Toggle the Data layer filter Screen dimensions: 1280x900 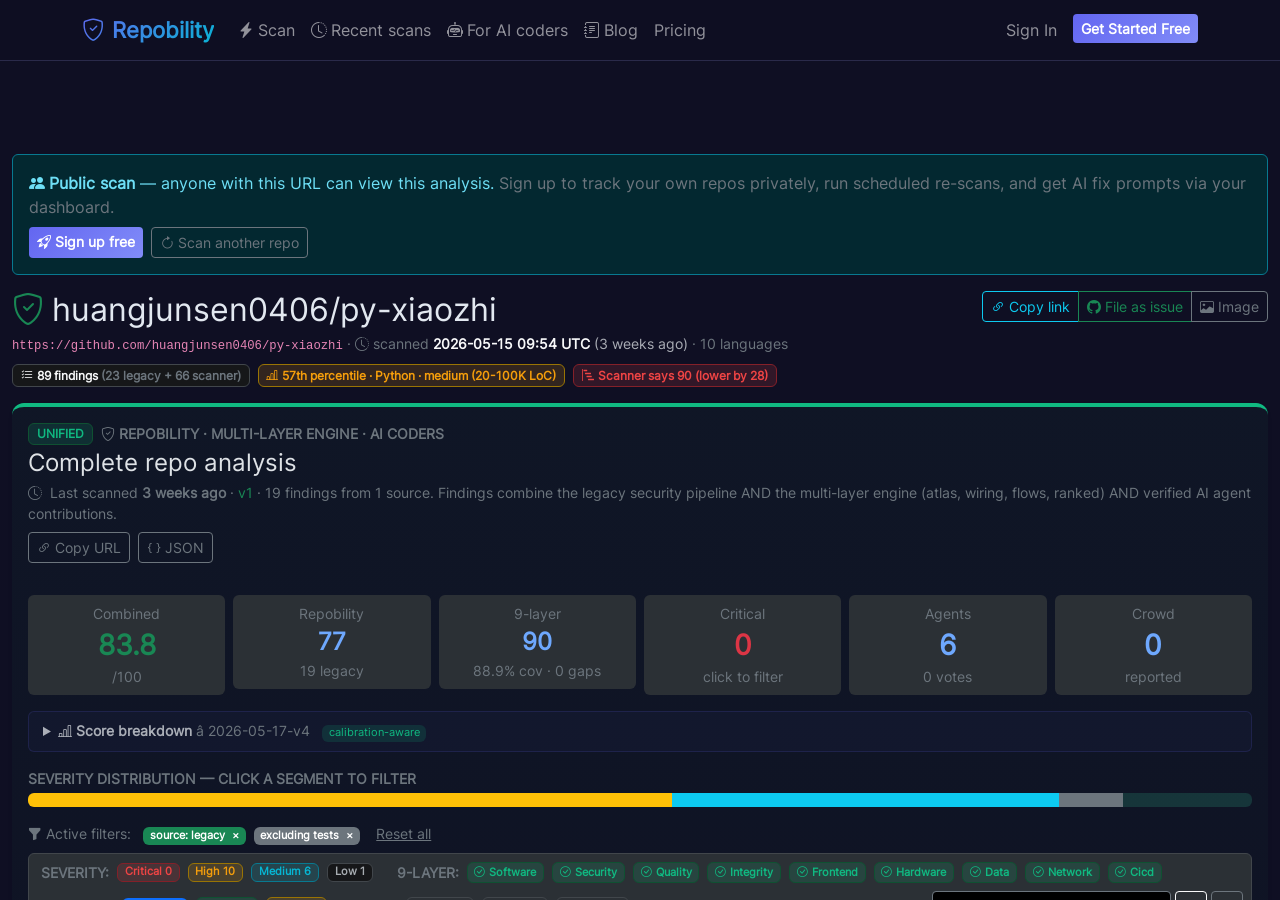point(989,872)
